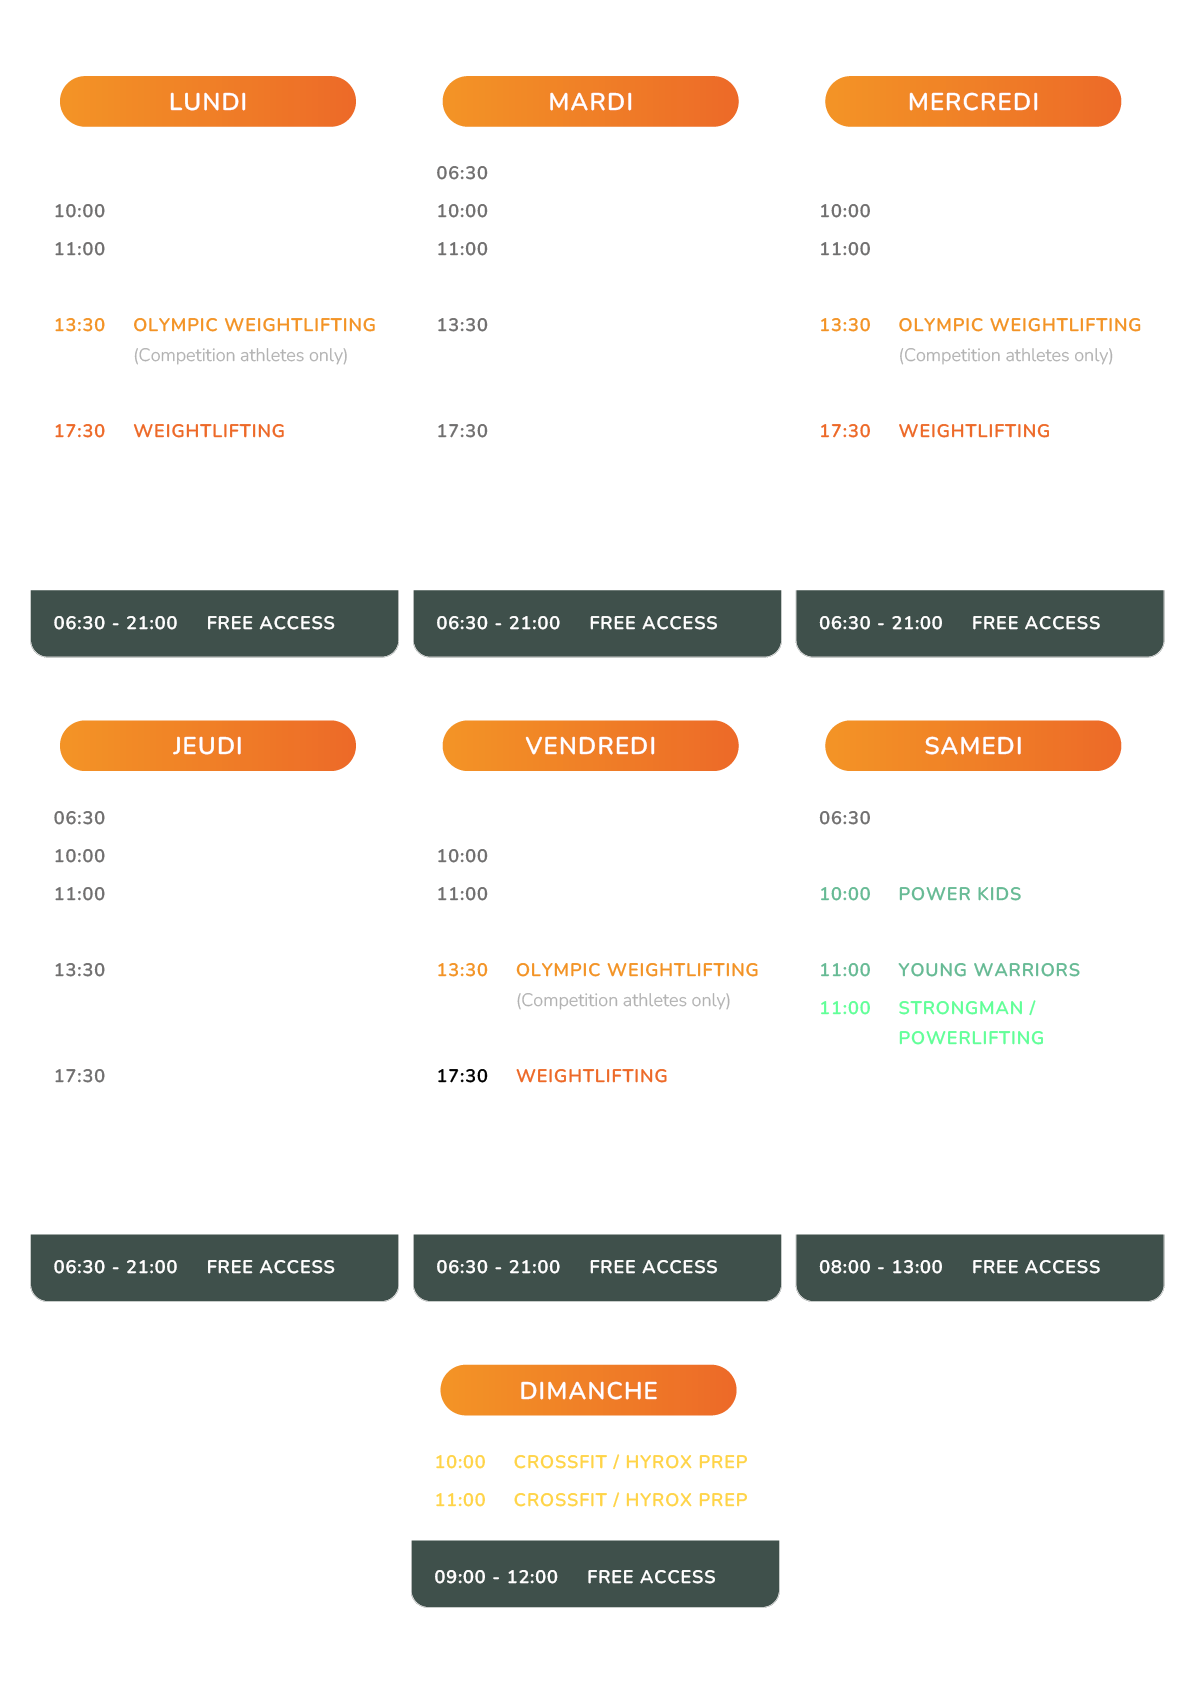Open the MARDI day header
This screenshot has height=1684, width=1191.
tap(590, 102)
